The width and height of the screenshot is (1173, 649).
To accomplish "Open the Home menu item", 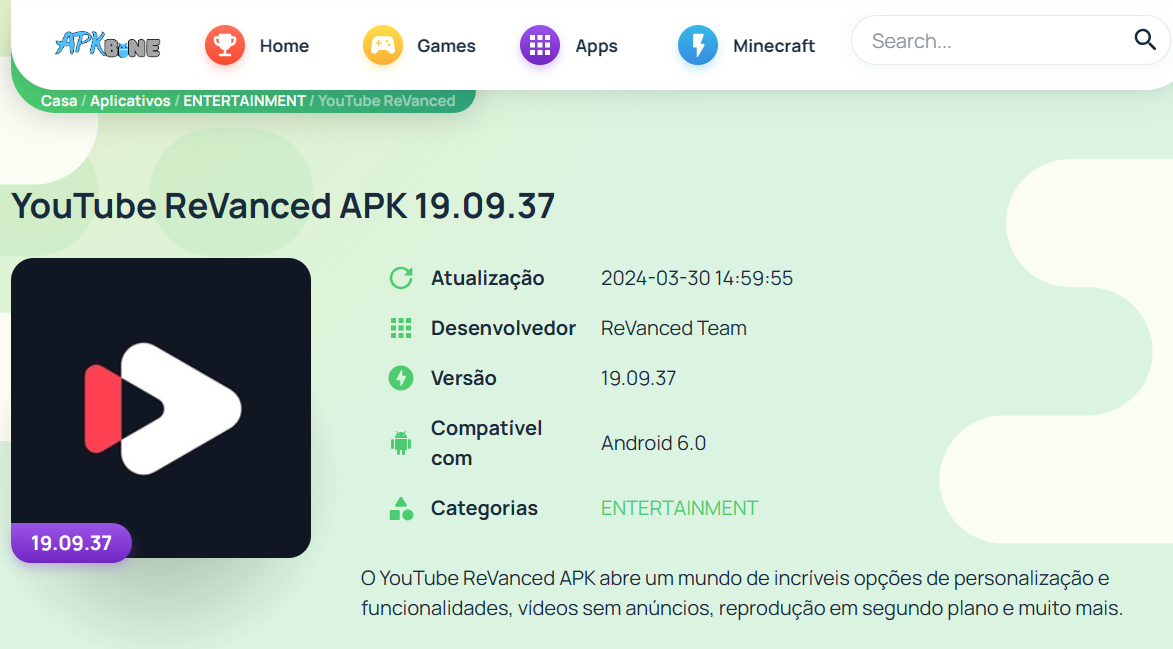I will [x=284, y=46].
